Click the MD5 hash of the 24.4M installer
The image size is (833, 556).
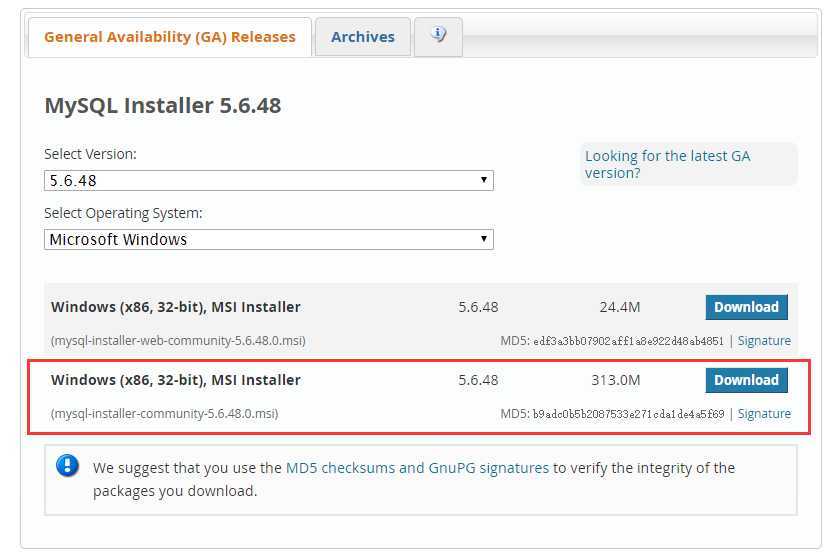pos(628,341)
